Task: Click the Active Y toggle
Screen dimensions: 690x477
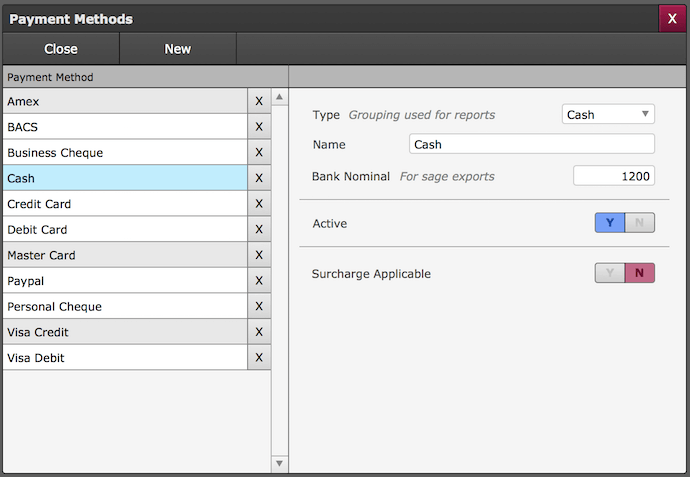Action: [x=610, y=223]
